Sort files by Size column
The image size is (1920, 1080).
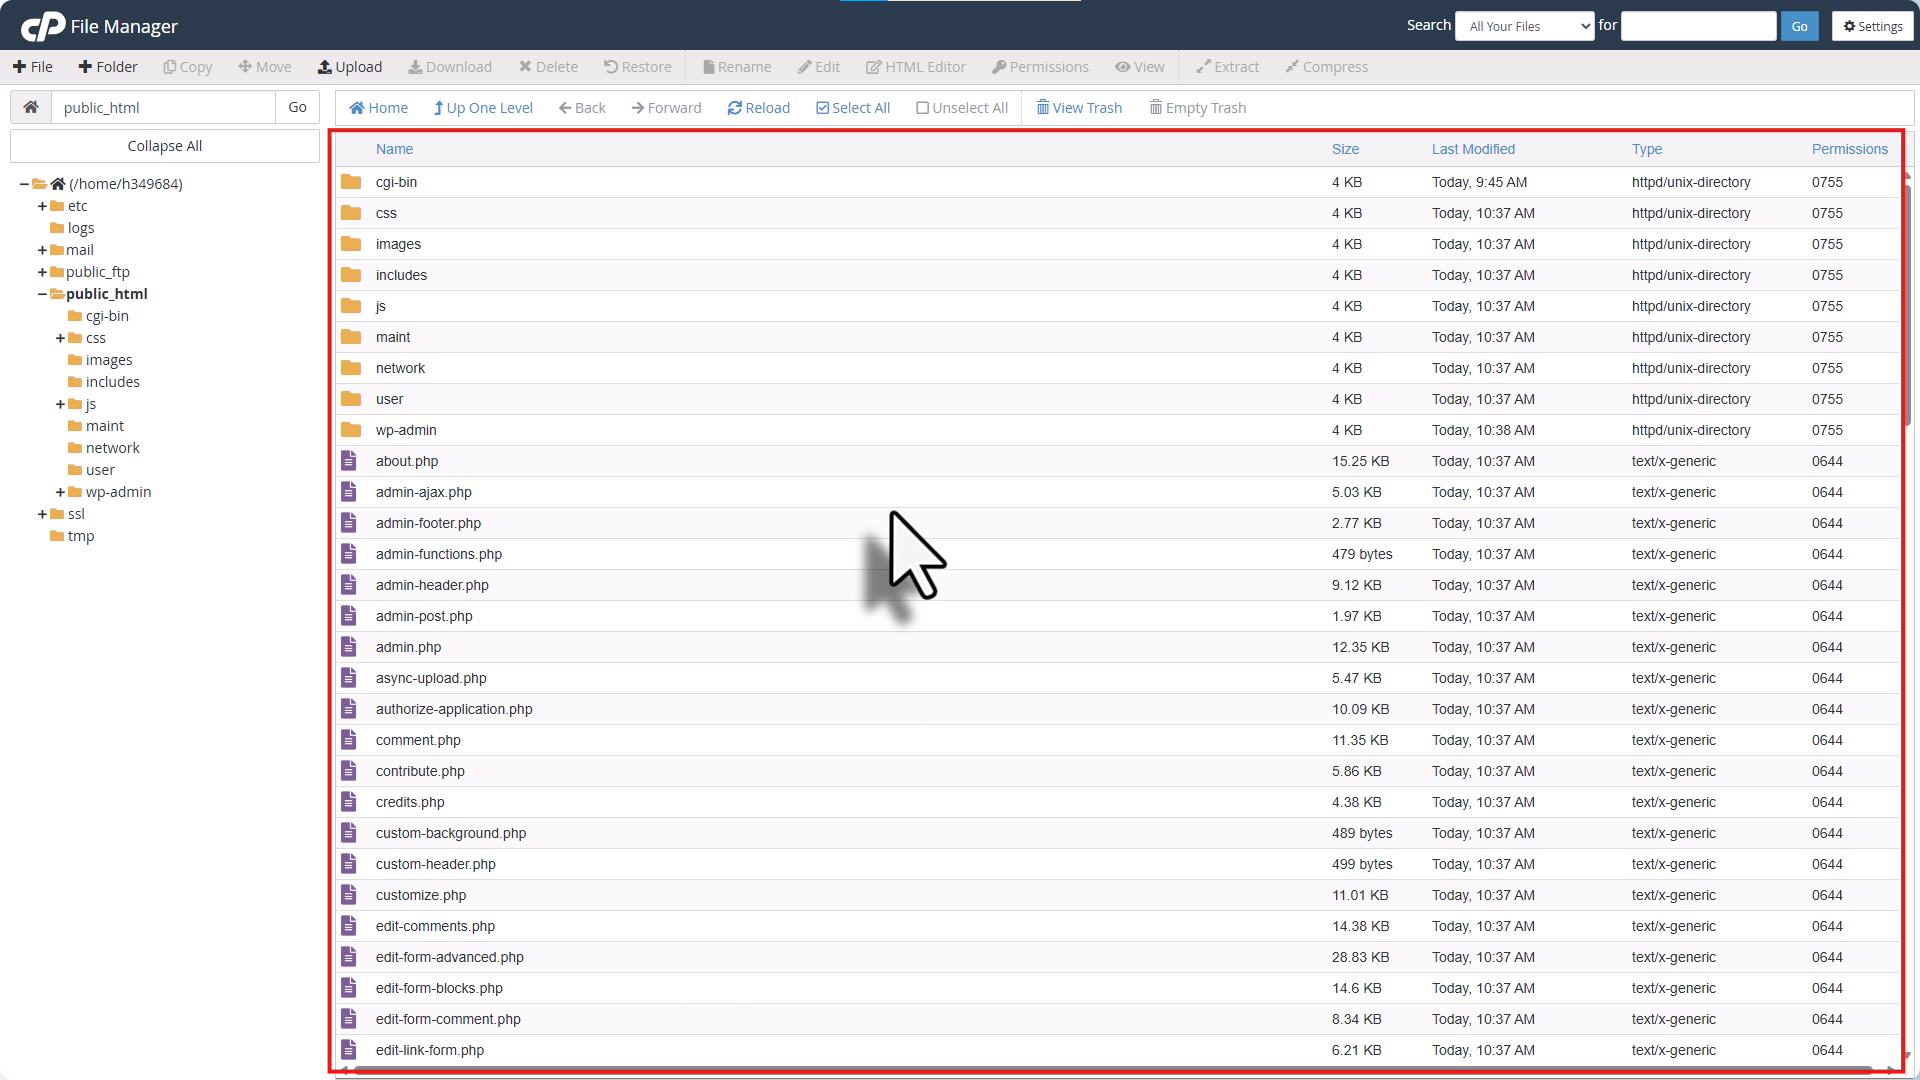pos(1345,149)
